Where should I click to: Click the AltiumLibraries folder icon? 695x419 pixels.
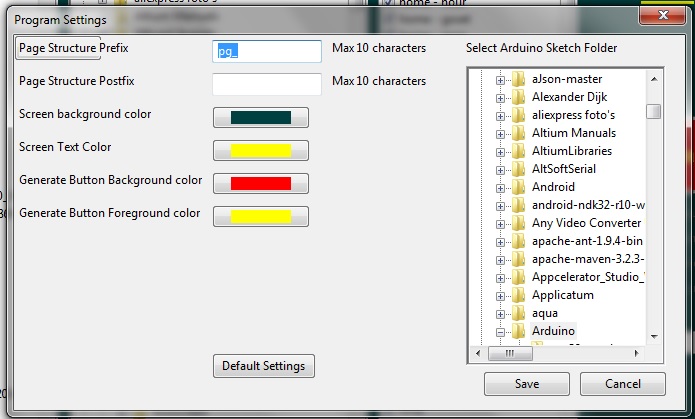pos(518,151)
